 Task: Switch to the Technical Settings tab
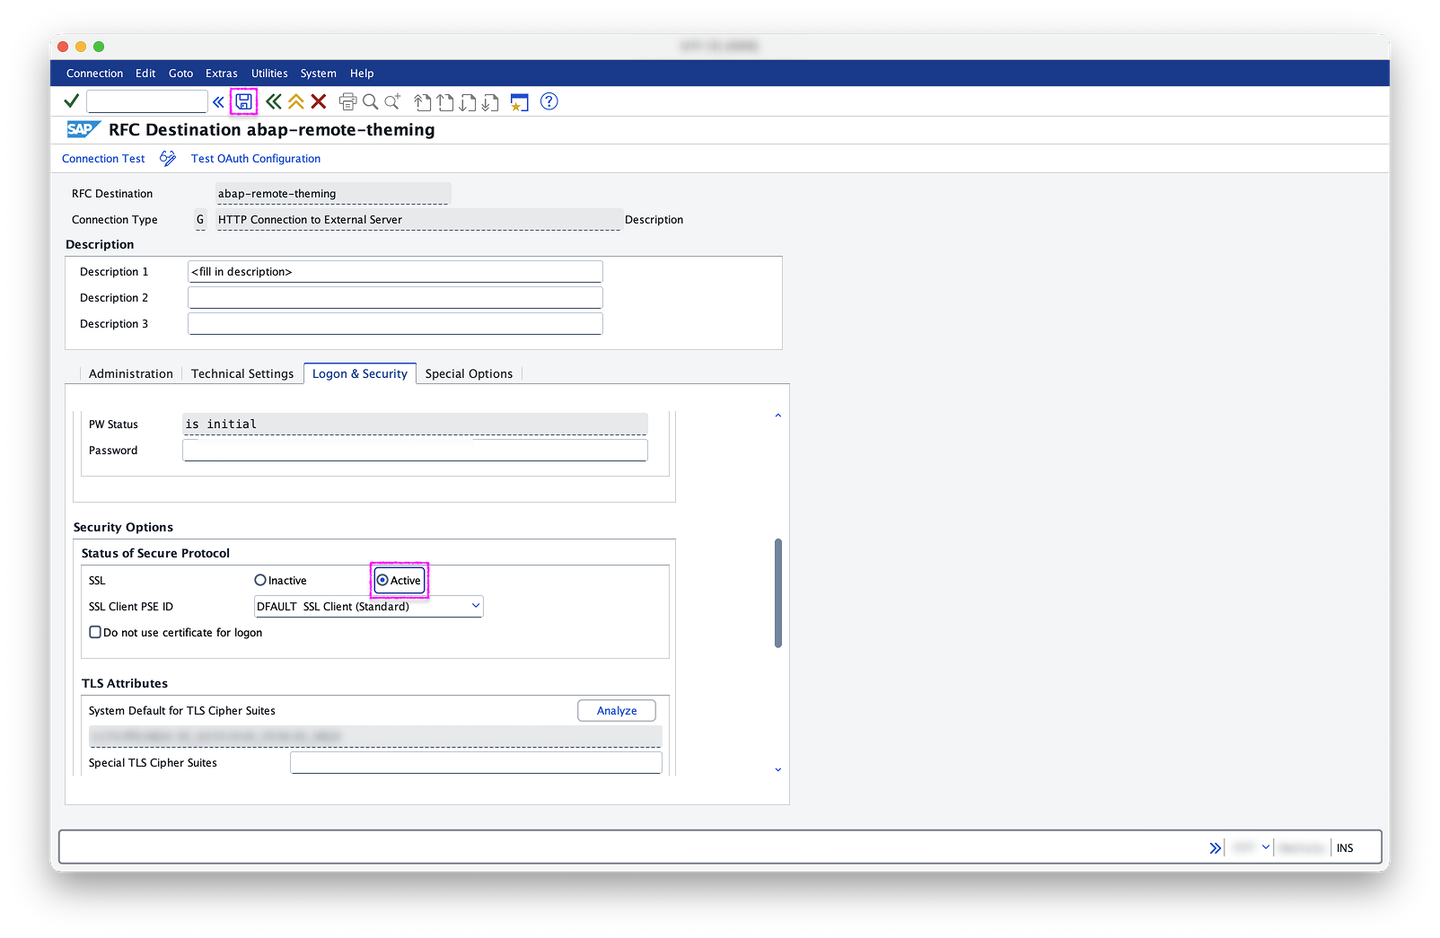(x=243, y=374)
